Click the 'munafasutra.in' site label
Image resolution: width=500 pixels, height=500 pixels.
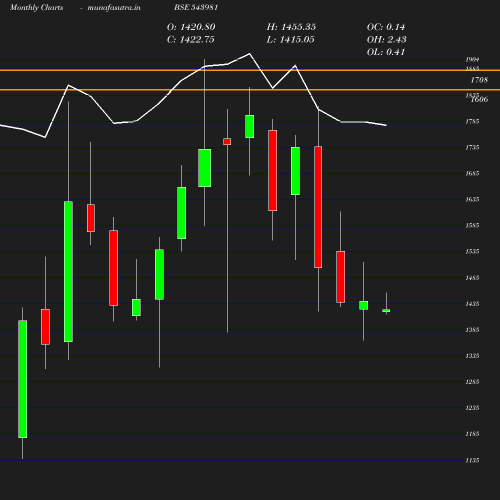[114, 7]
